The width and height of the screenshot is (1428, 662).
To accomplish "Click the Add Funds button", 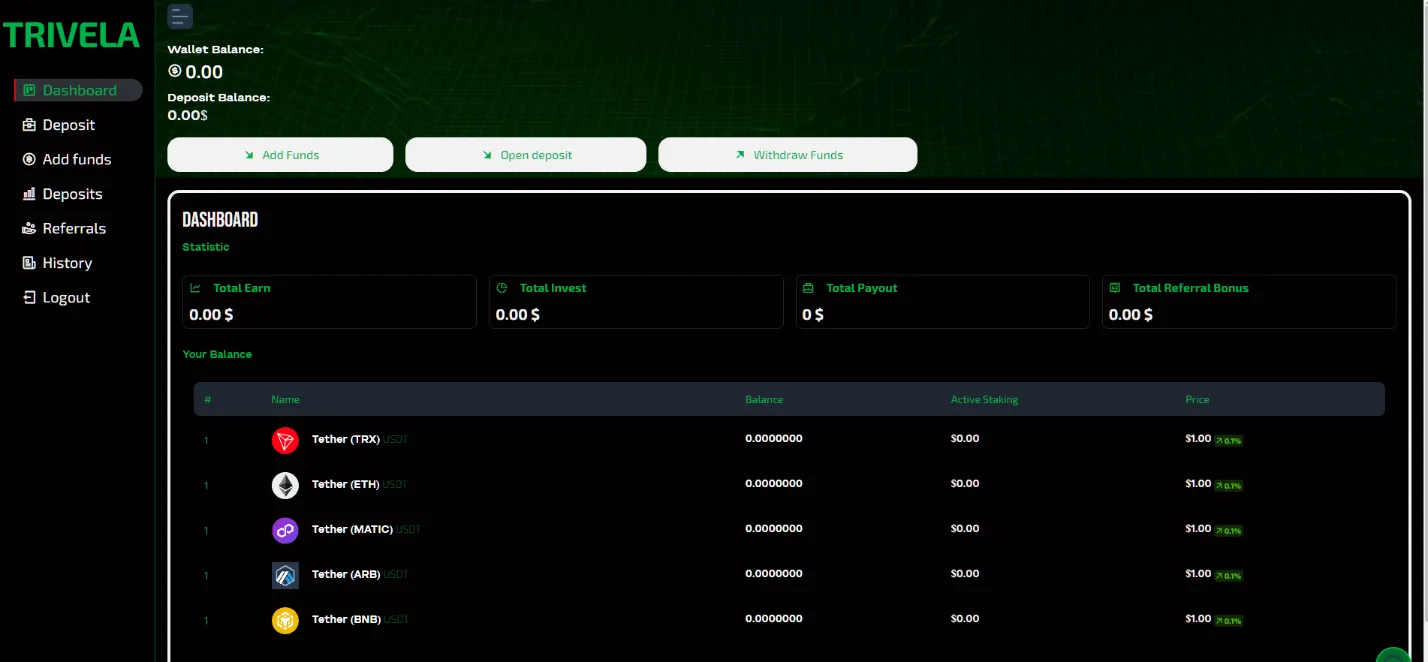I will (280, 155).
